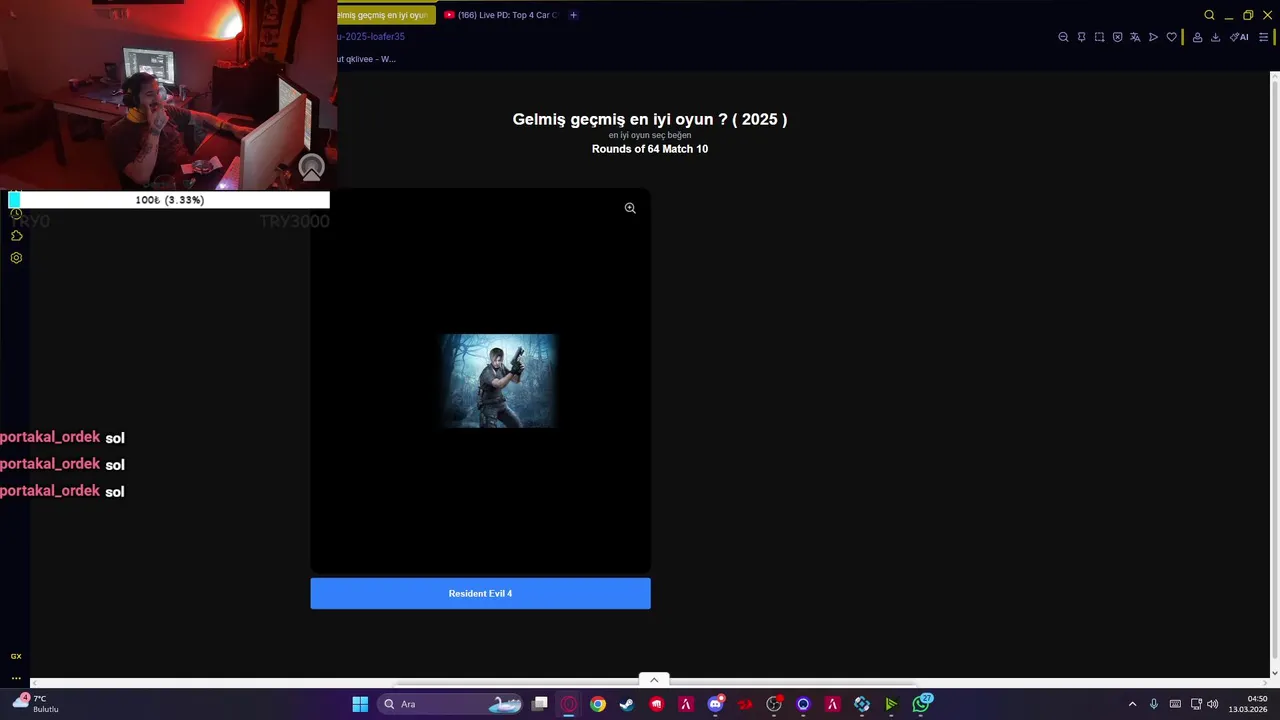
Task: Open Task View in taskbar
Action: pyautogui.click(x=540, y=704)
